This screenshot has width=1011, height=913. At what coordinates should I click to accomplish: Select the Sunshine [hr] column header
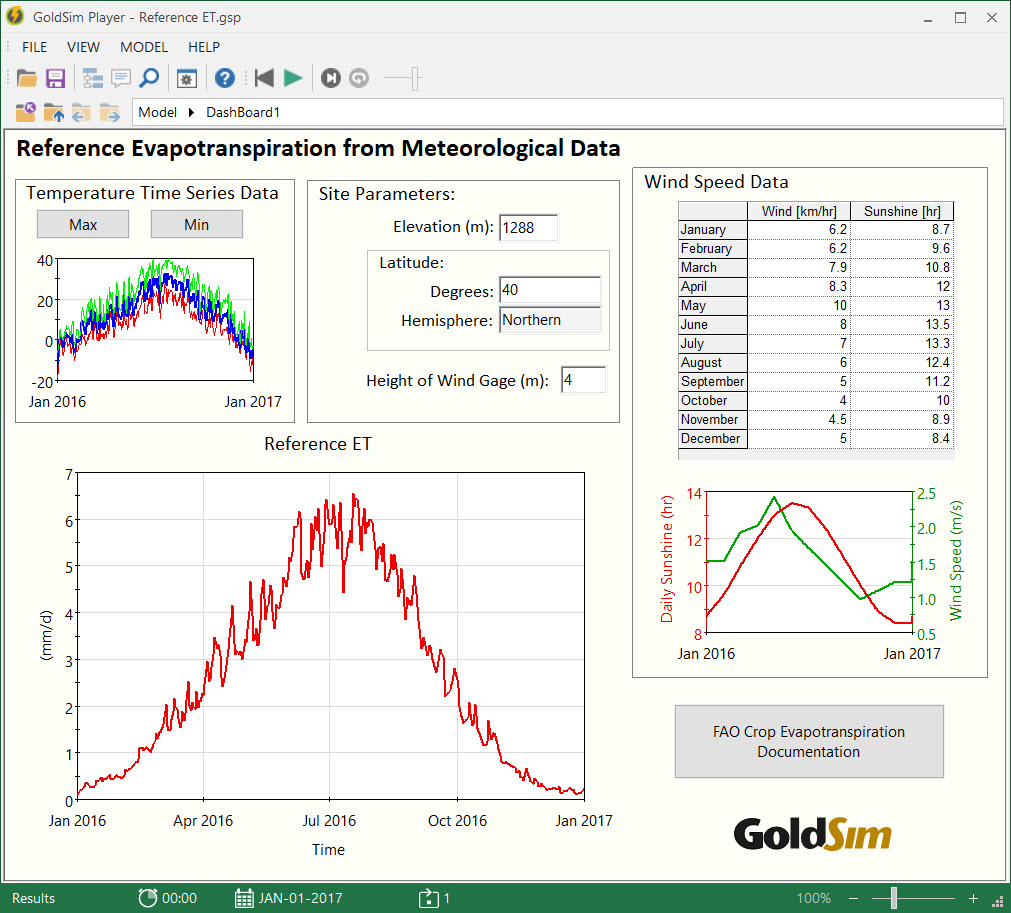(x=902, y=211)
